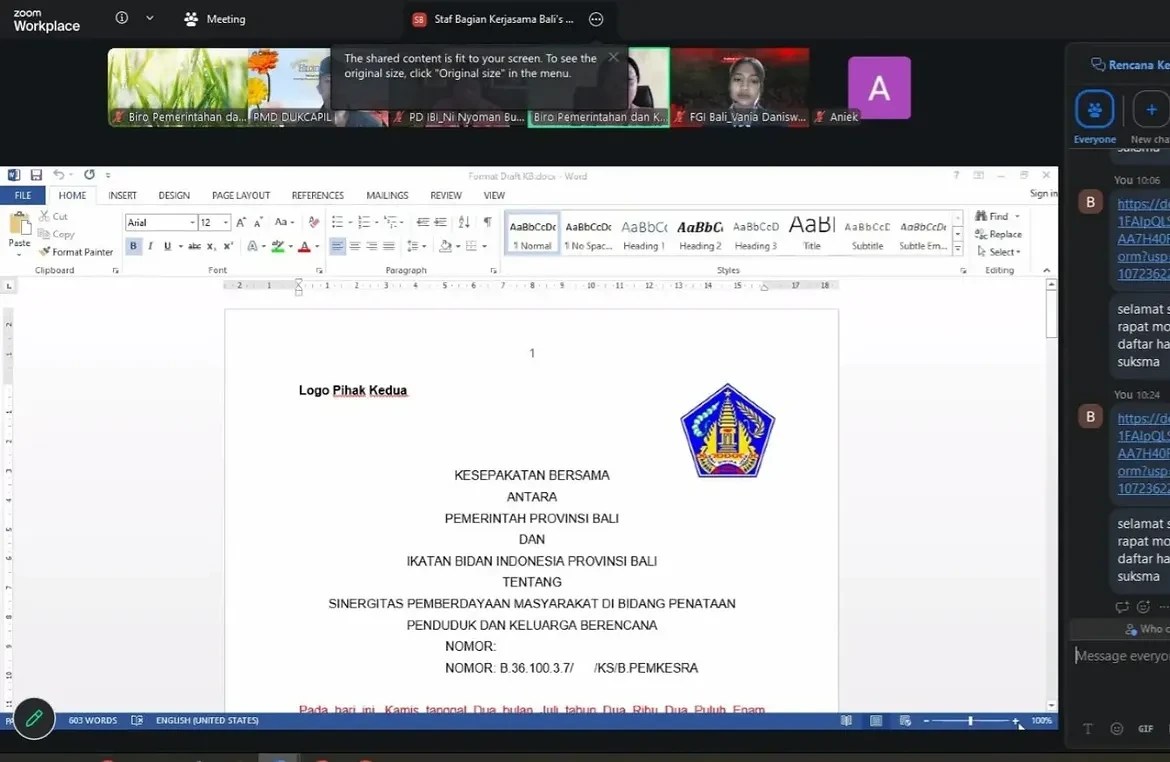Align the text to the right

[x=372, y=246]
